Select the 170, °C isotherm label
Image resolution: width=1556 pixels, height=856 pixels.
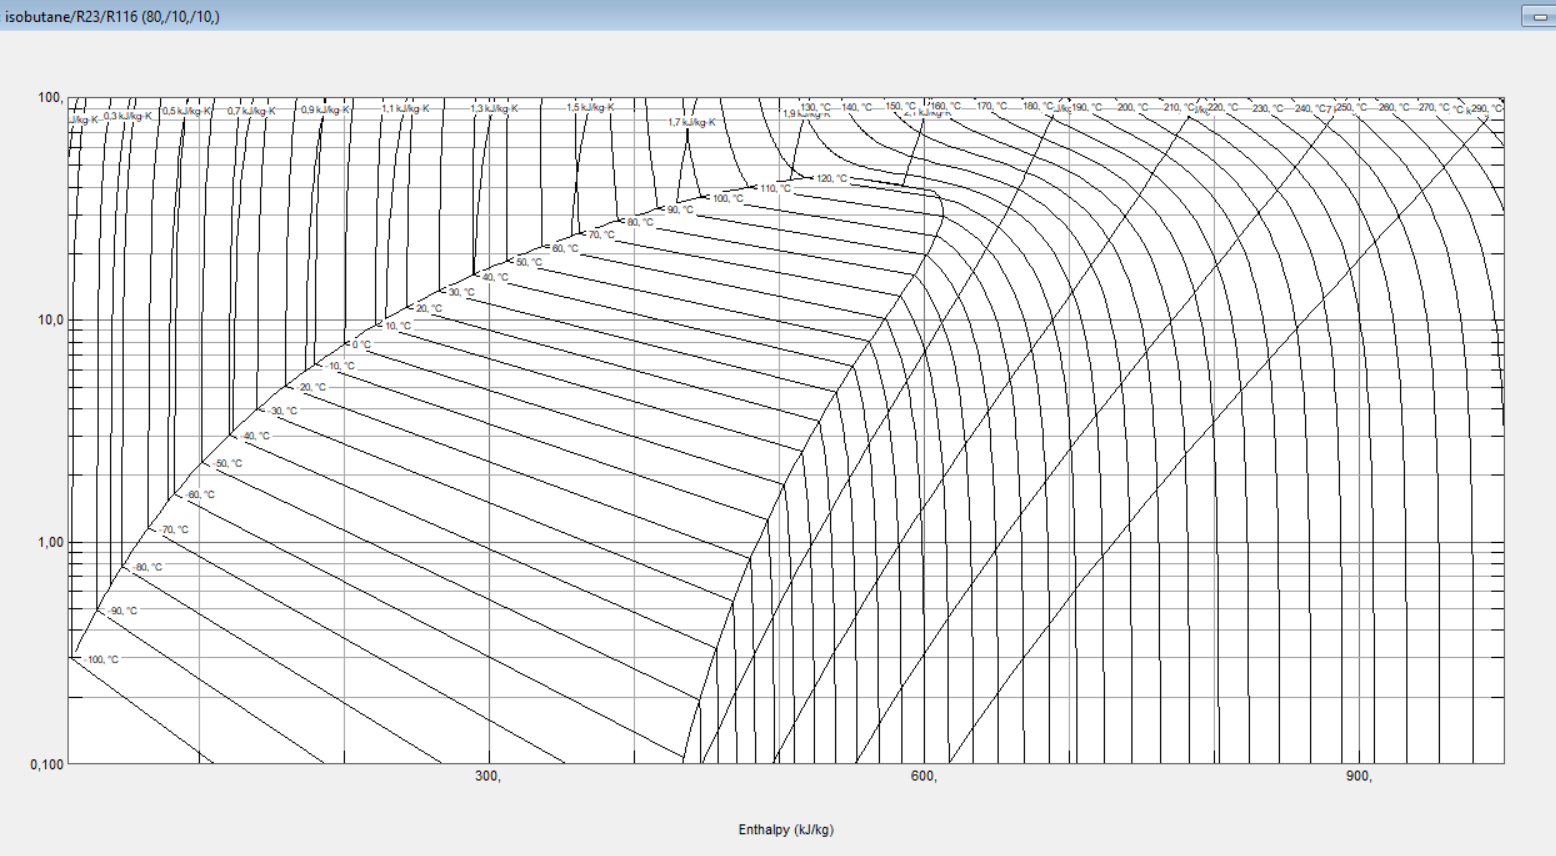click(x=992, y=106)
